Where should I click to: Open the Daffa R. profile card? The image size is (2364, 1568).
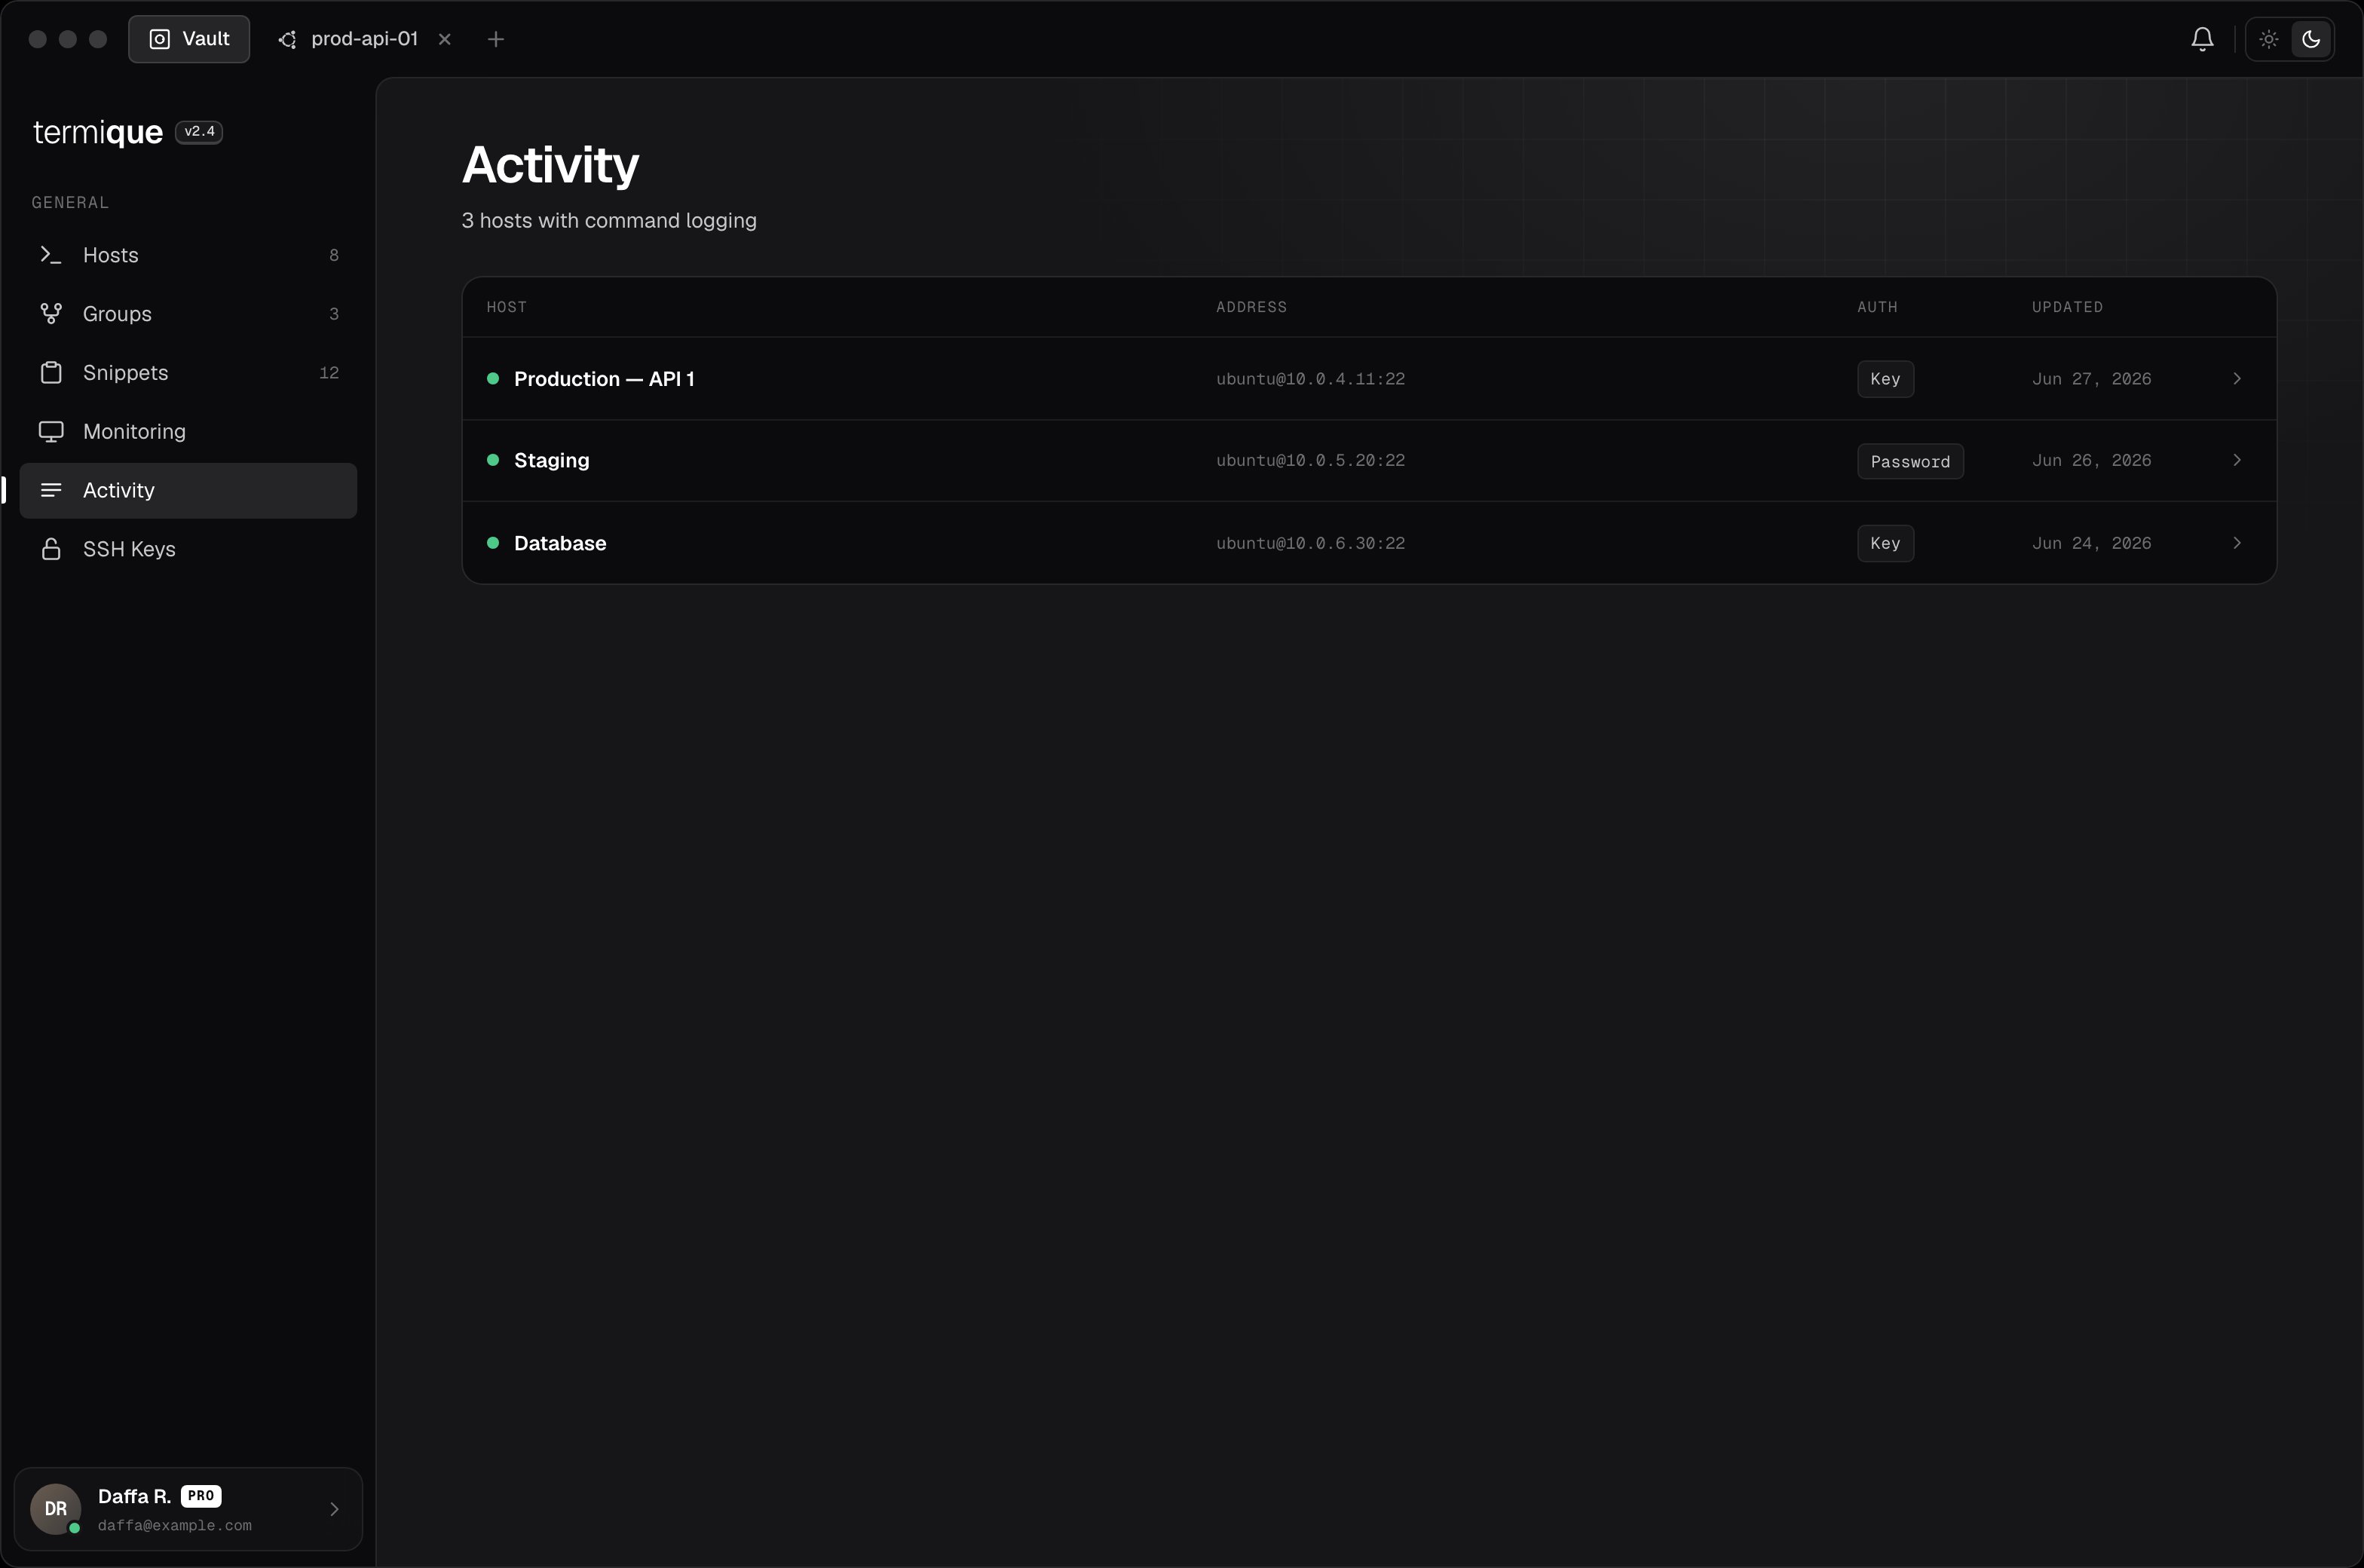pyautogui.click(x=188, y=1509)
